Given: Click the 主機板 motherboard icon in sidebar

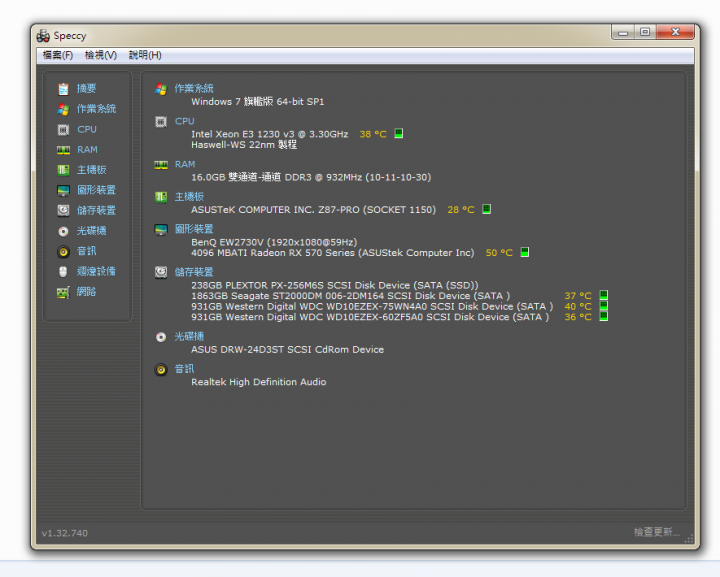Looking at the screenshot, I should tap(63, 170).
